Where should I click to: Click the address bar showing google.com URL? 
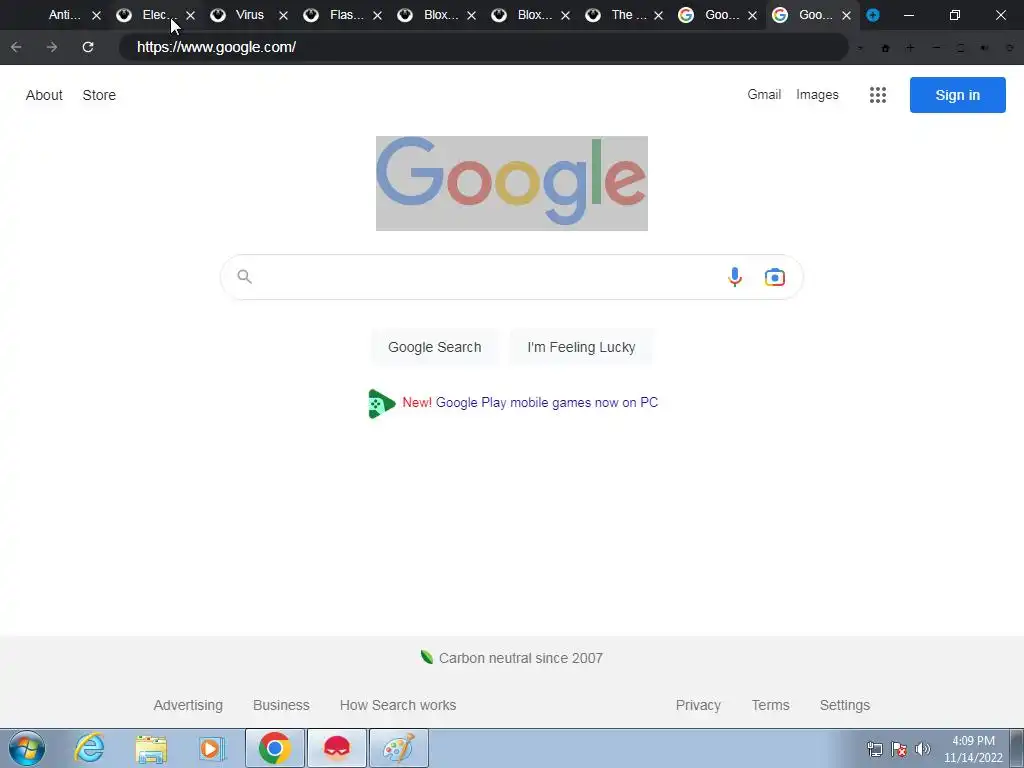pos(483,47)
